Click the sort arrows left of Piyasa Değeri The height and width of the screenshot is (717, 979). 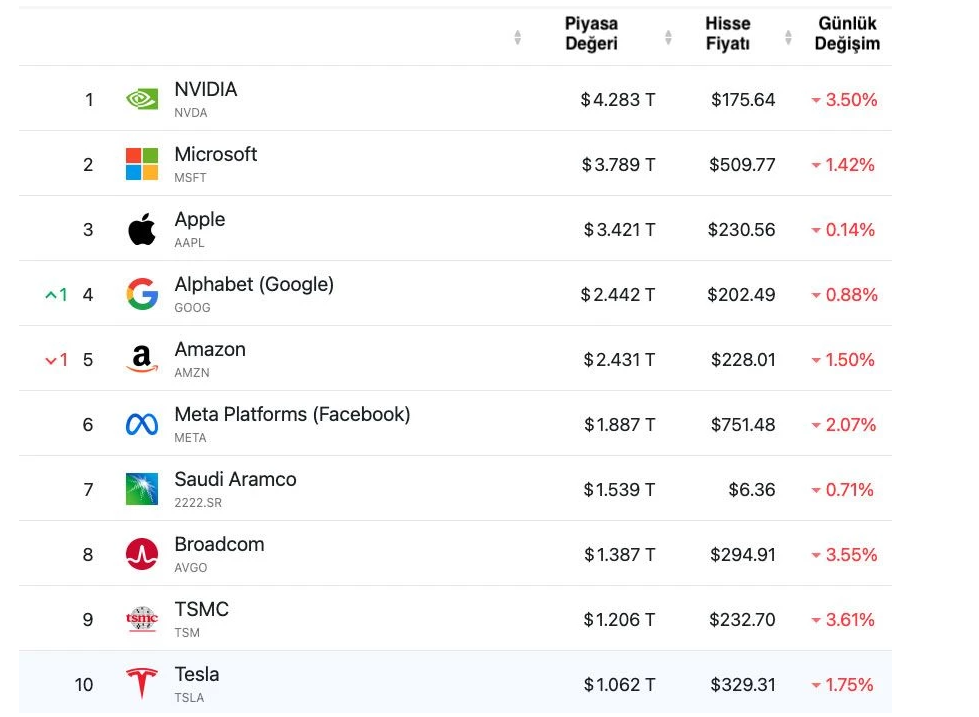tap(517, 37)
